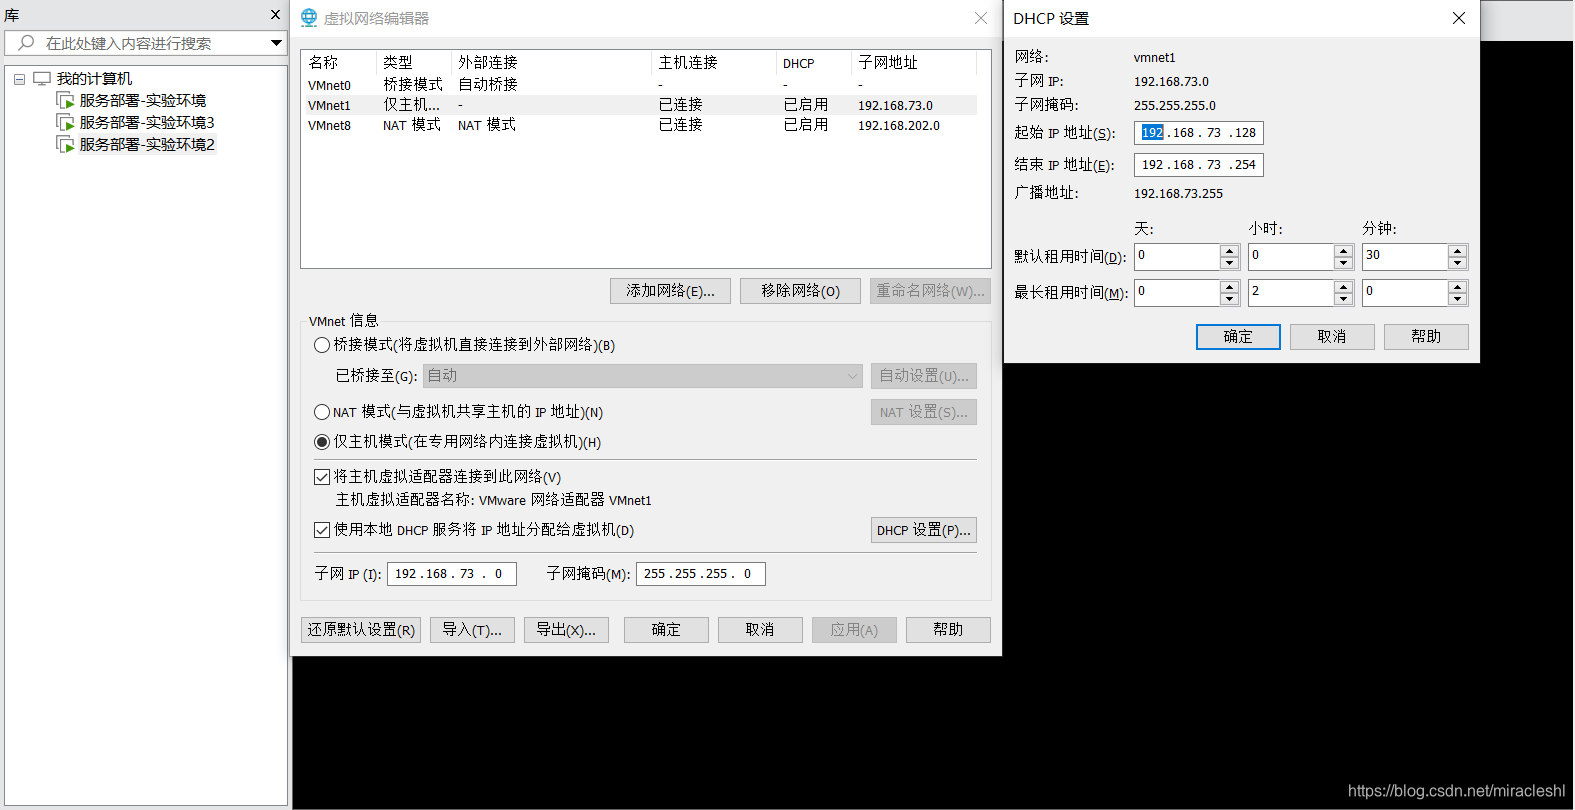Select 桥接模式 radio button
This screenshot has width=1575, height=810.
[322, 345]
